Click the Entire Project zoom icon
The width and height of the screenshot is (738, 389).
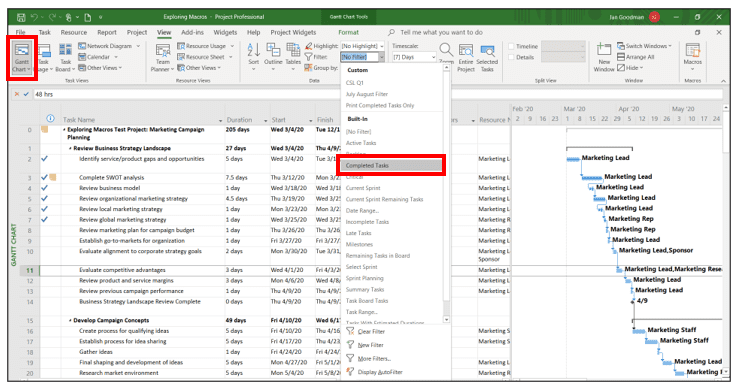coord(465,57)
